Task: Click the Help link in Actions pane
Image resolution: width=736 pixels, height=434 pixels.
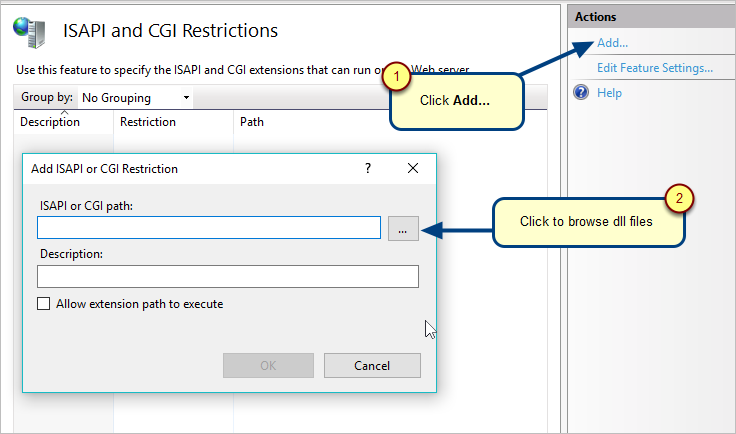Action: pos(609,93)
